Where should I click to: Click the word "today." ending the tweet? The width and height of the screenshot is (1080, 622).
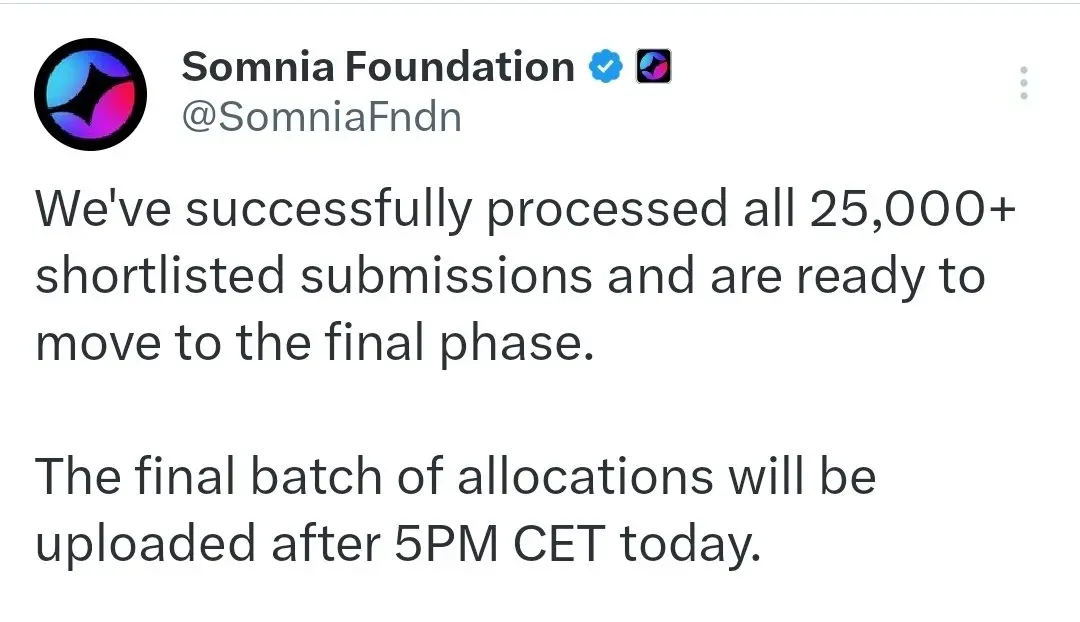(689, 545)
